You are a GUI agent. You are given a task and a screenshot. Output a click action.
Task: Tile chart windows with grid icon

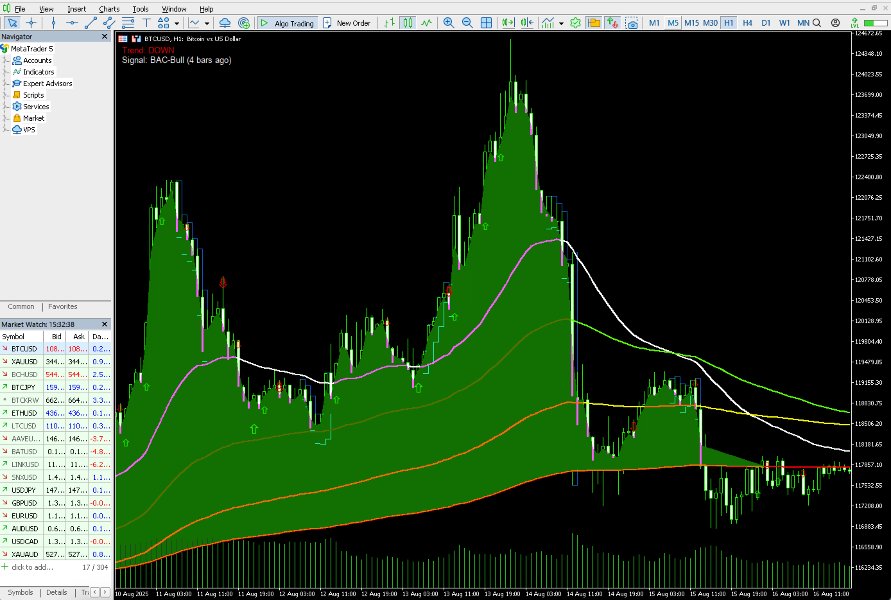click(486, 23)
